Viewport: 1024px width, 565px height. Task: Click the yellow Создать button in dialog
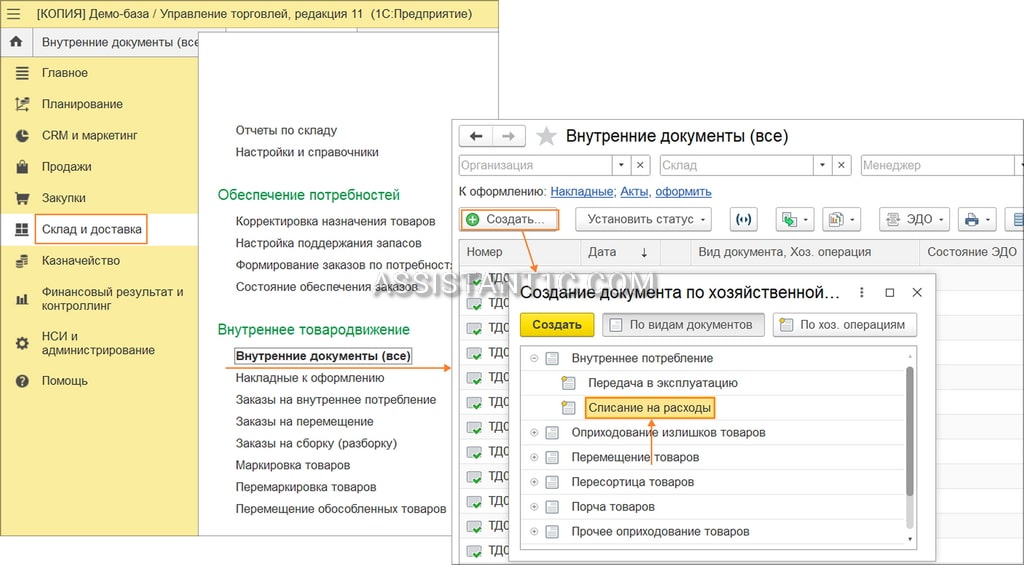point(556,325)
